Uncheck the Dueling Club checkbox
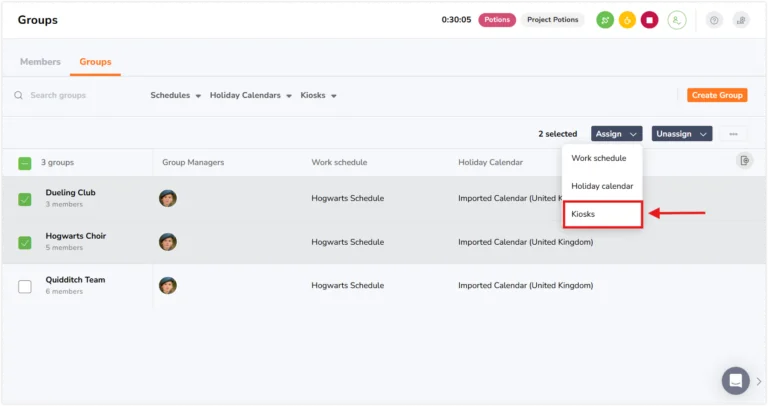The height and width of the screenshot is (406, 768). pos(24,199)
